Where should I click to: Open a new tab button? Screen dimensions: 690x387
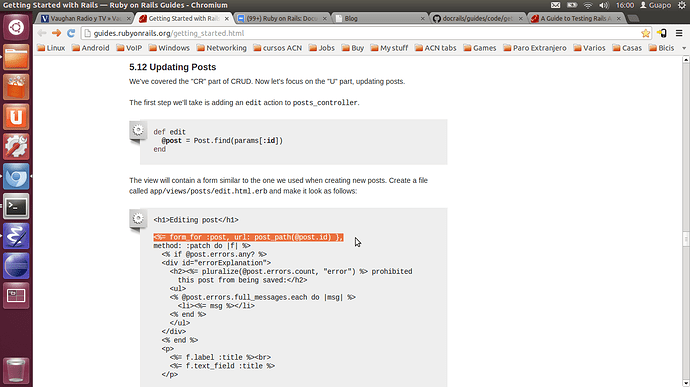pyautogui.click(x=633, y=18)
